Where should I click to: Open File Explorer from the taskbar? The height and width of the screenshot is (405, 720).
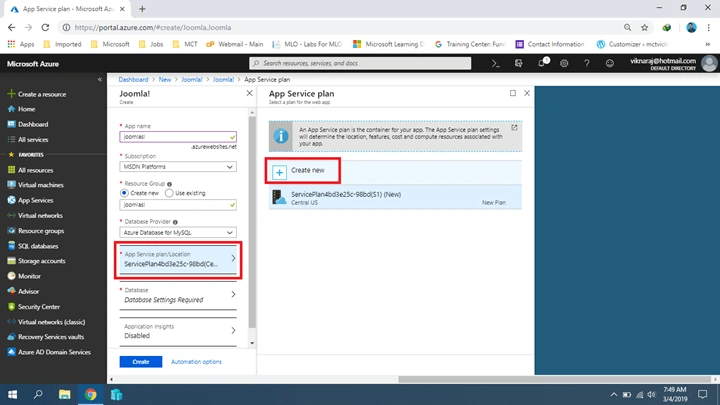click(65, 394)
